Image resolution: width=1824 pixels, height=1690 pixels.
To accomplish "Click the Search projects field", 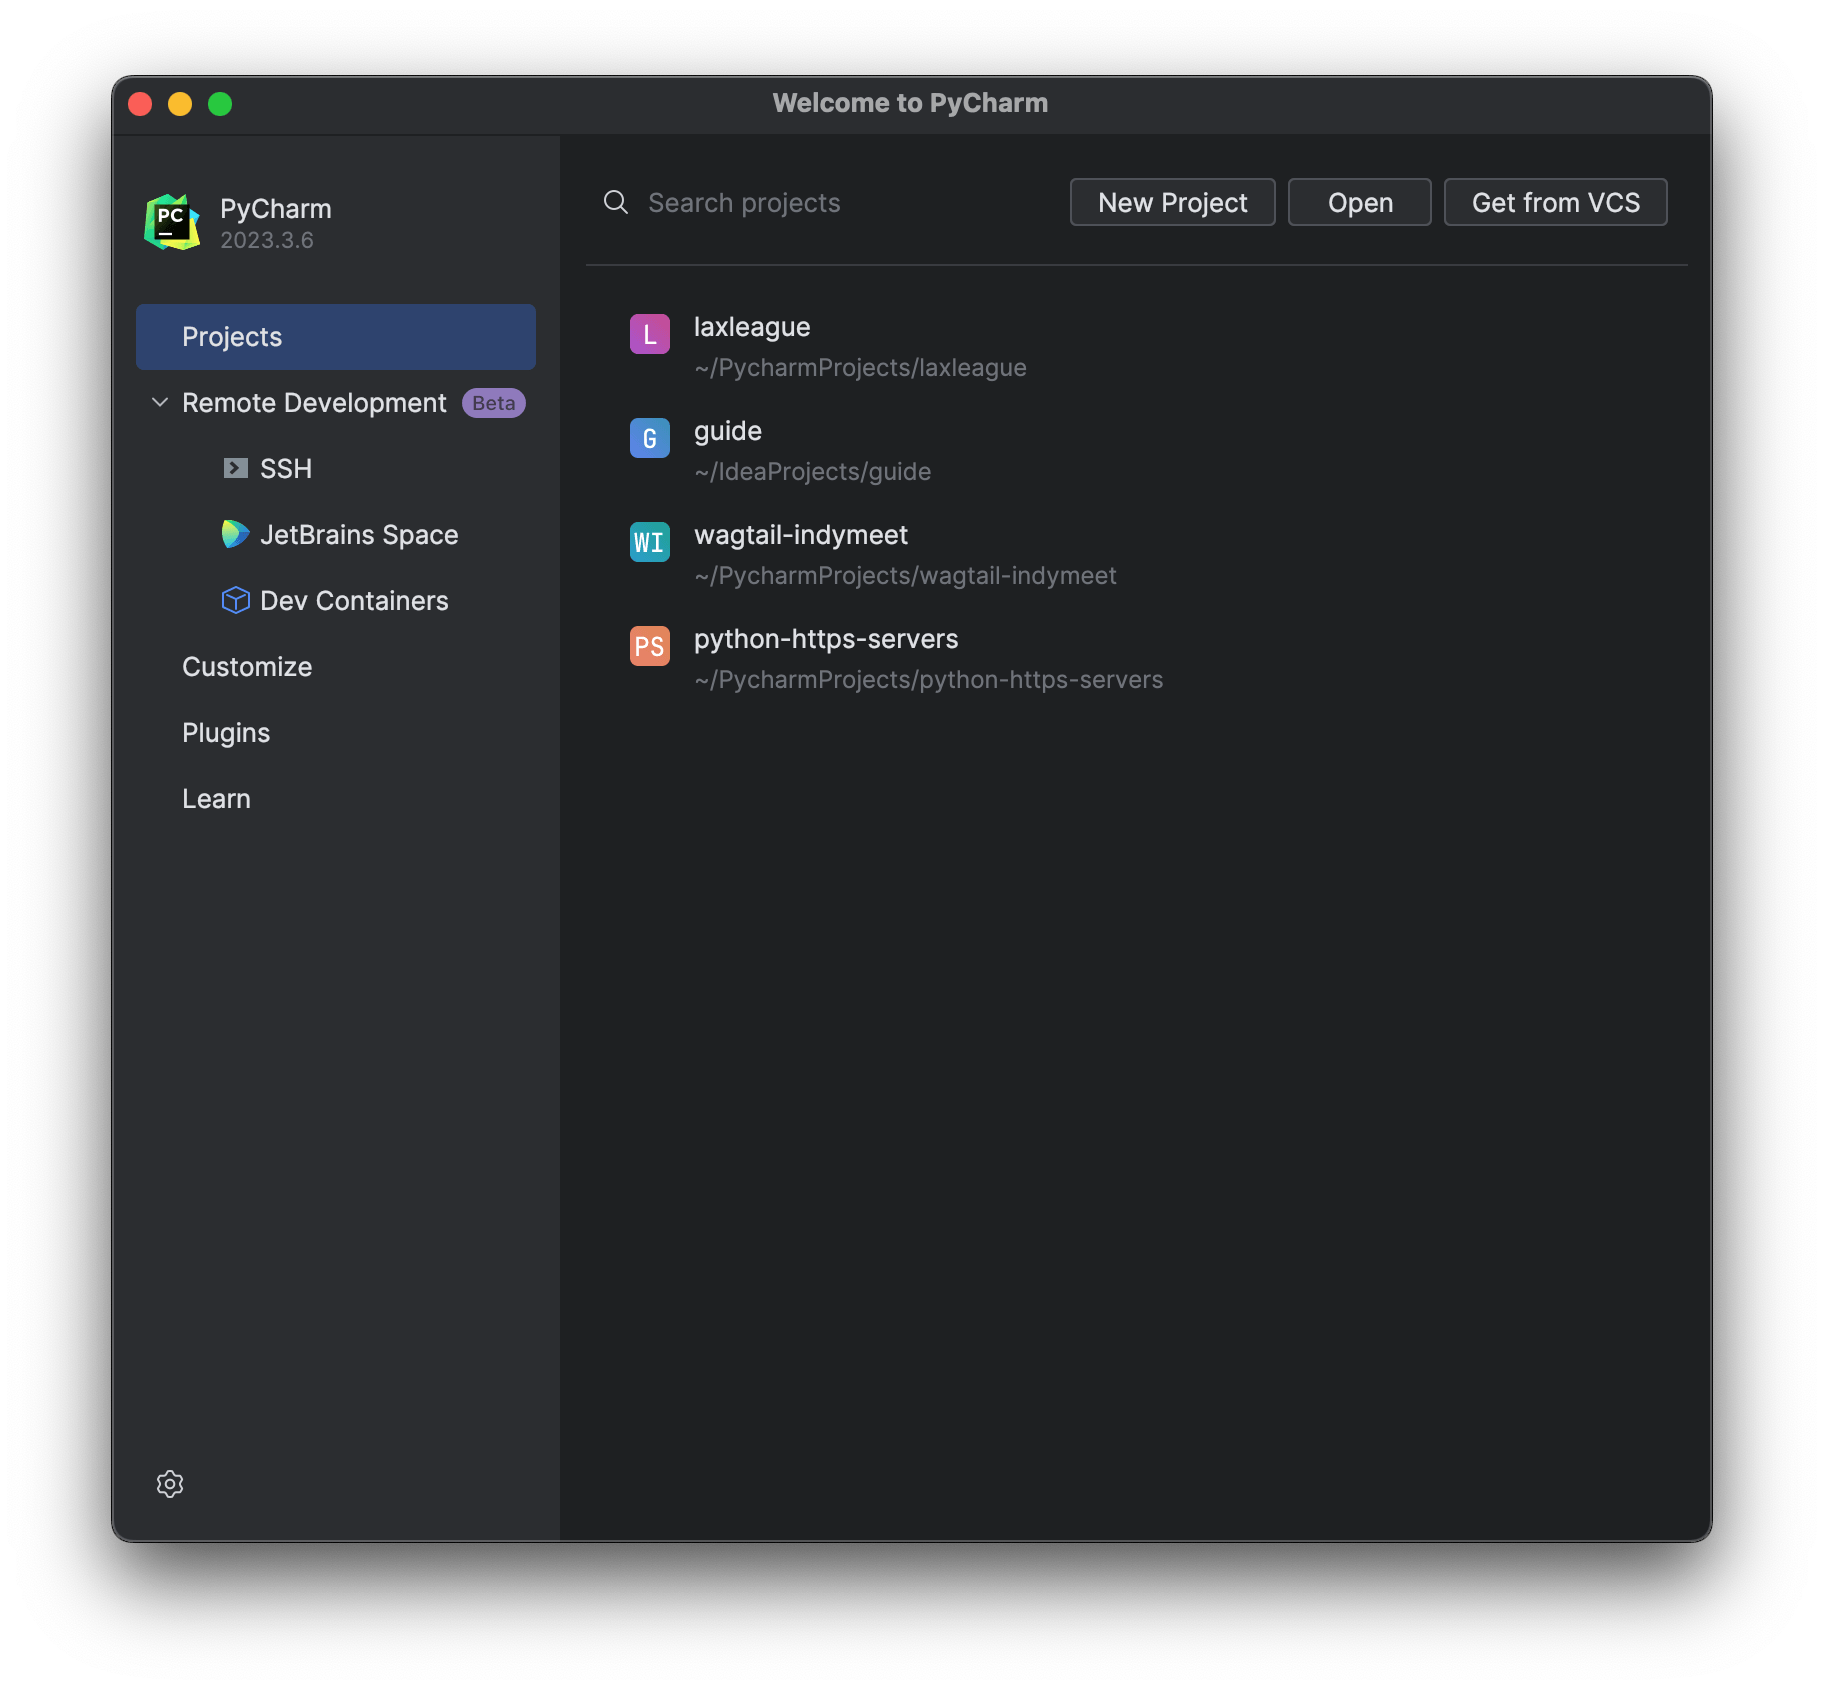I will [x=744, y=202].
